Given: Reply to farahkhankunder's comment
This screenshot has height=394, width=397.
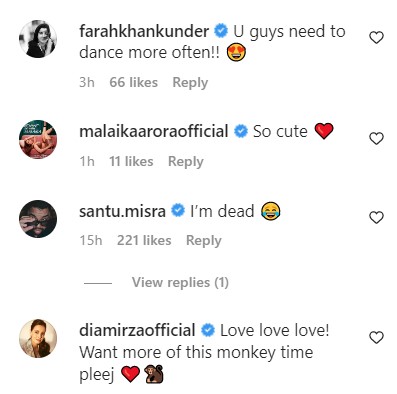Looking at the screenshot, I should 190,82.
